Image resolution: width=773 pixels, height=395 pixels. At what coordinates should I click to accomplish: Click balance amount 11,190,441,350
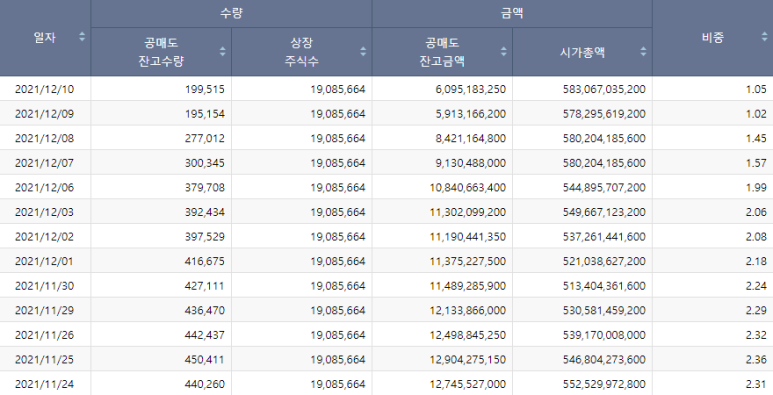click(467, 237)
